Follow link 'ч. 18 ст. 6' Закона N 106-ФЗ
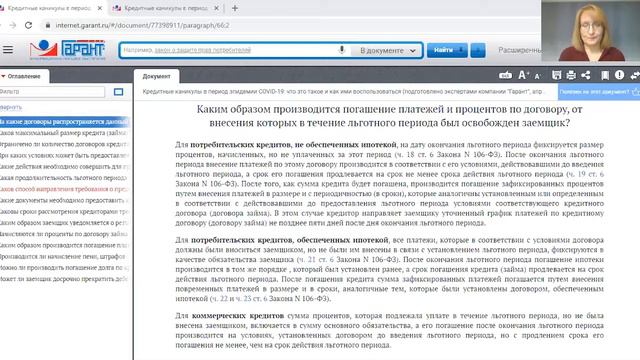The height and width of the screenshot is (360, 640). (416, 155)
